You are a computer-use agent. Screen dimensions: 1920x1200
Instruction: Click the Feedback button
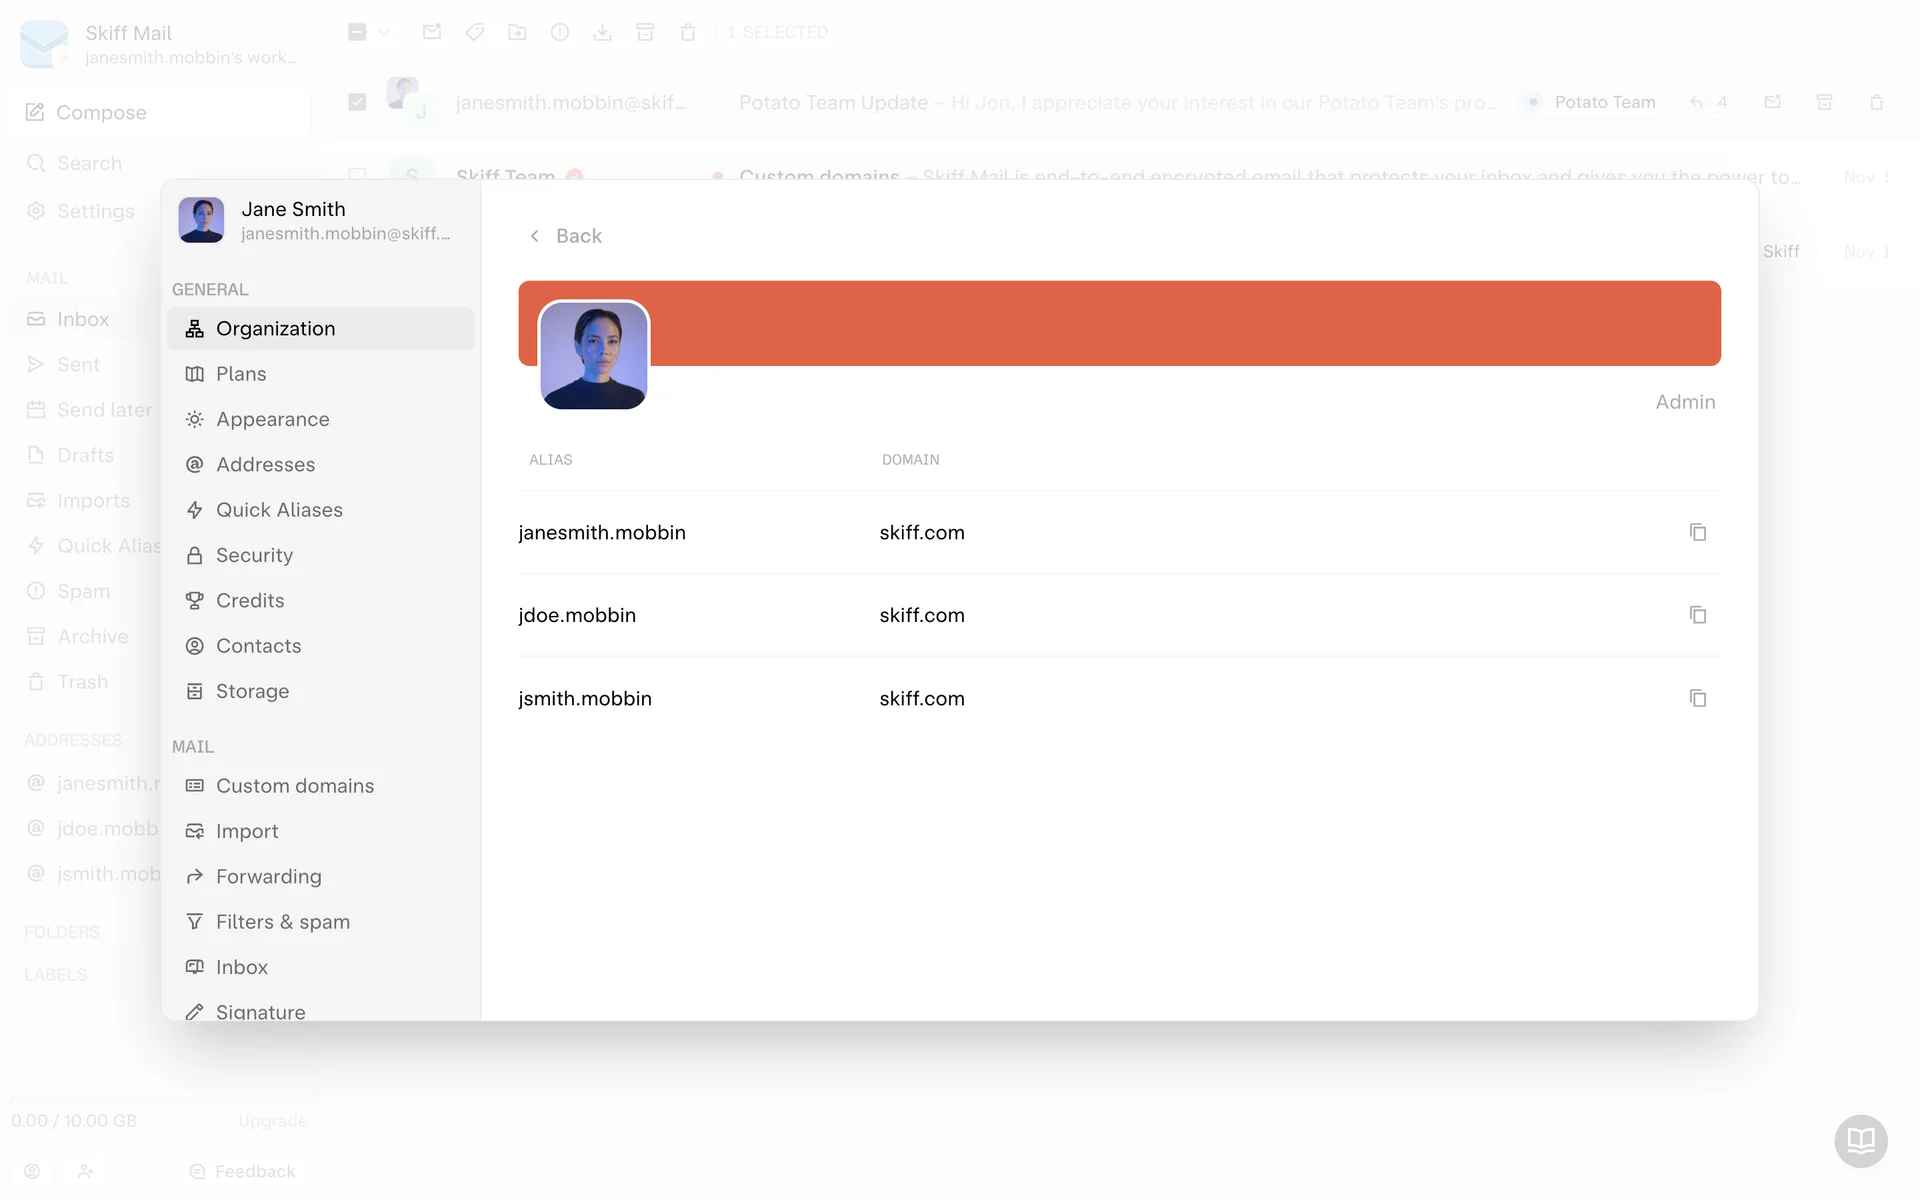pyautogui.click(x=242, y=1171)
